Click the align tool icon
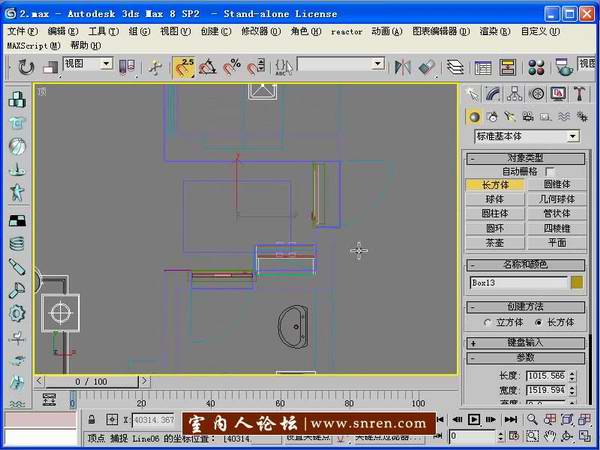The height and width of the screenshot is (450, 600). click(x=426, y=67)
